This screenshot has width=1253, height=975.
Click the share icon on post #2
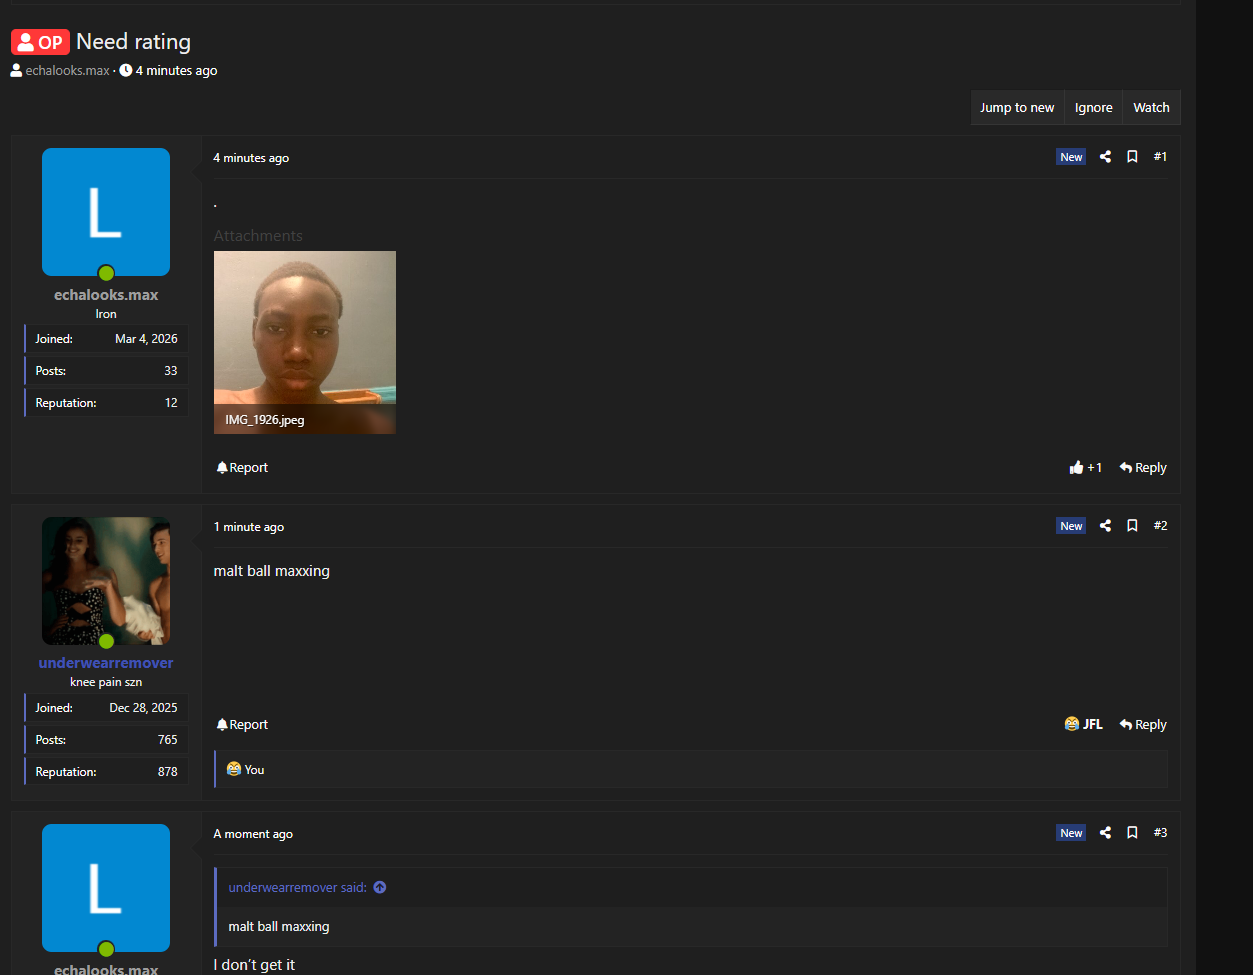(x=1105, y=526)
